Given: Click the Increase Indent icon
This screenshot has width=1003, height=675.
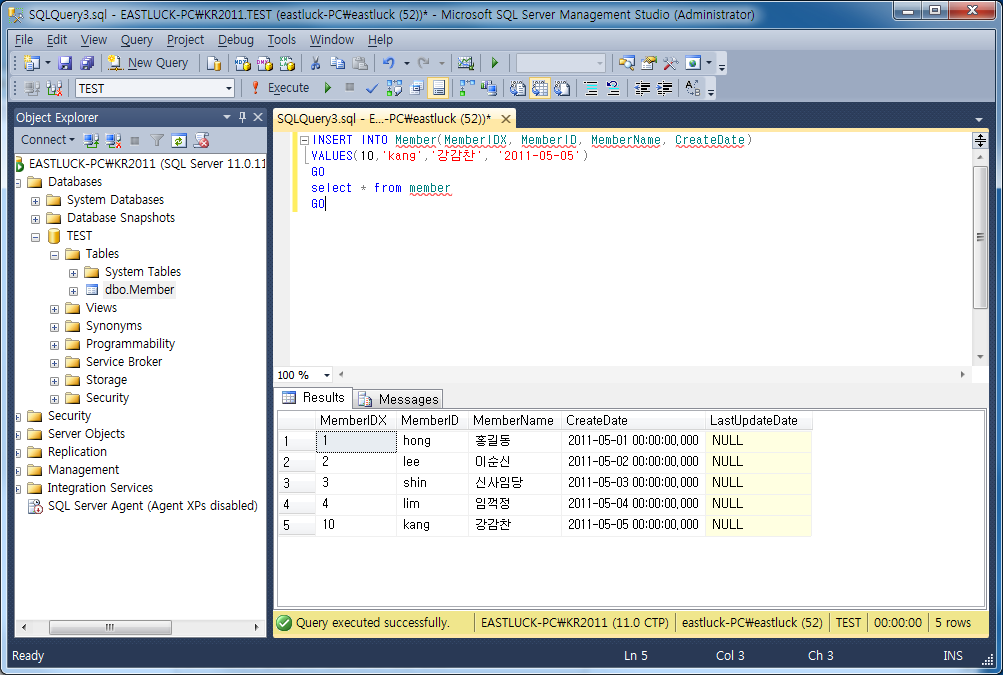Looking at the screenshot, I should 665,88.
